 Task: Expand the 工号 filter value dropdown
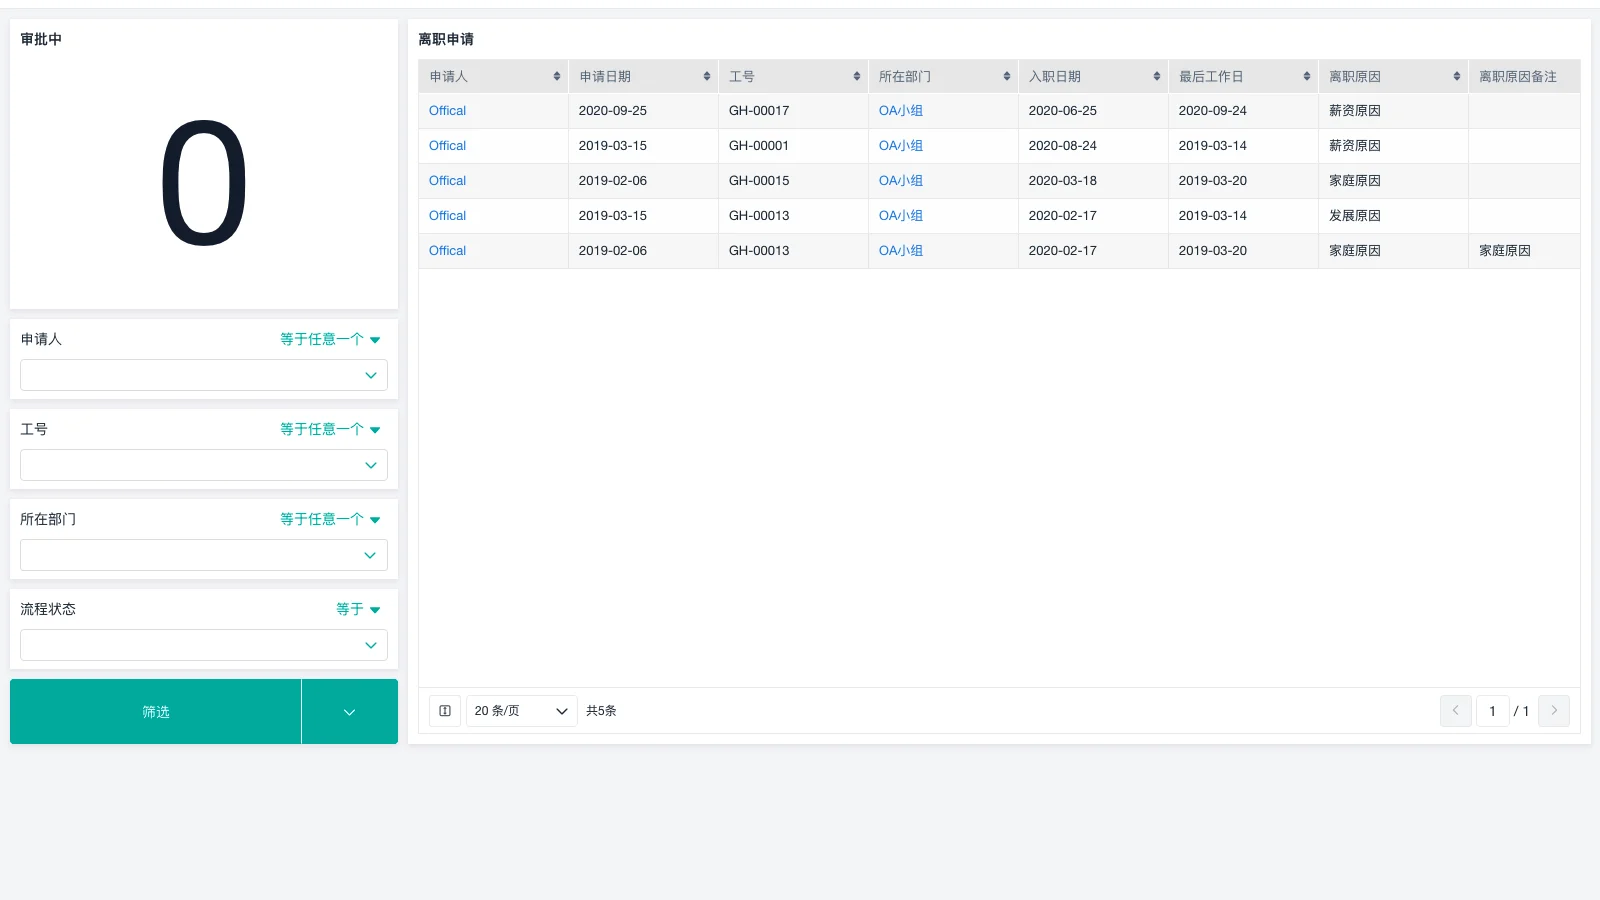(x=204, y=465)
